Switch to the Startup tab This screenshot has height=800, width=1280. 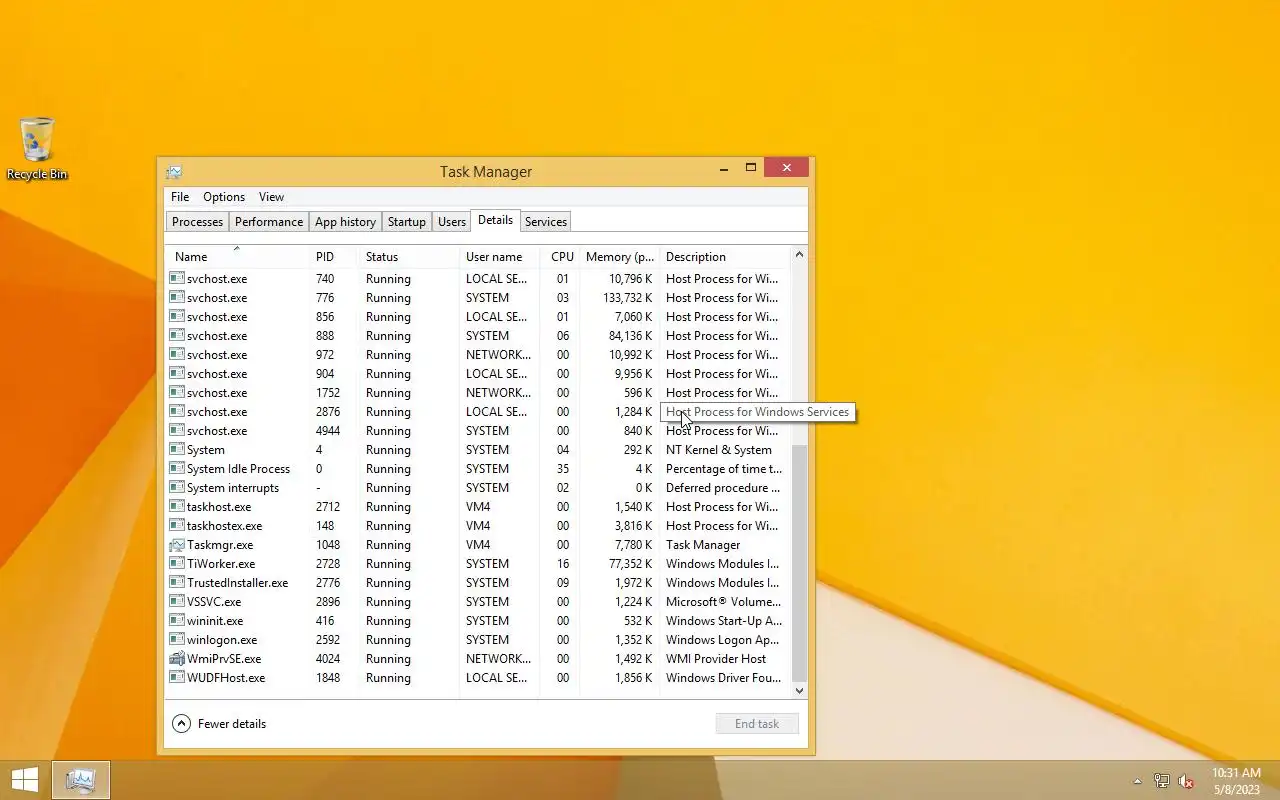click(407, 222)
